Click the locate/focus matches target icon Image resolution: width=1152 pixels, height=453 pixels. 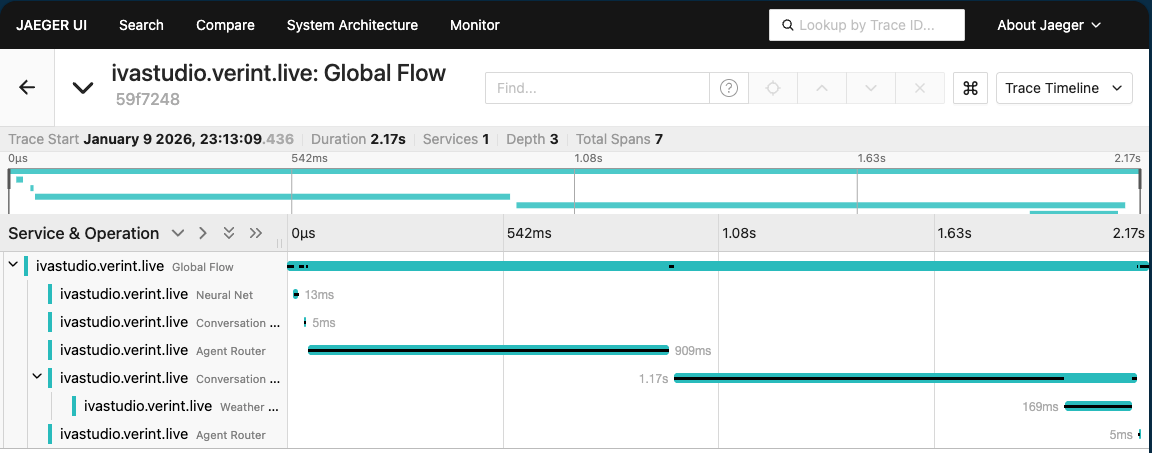point(772,88)
